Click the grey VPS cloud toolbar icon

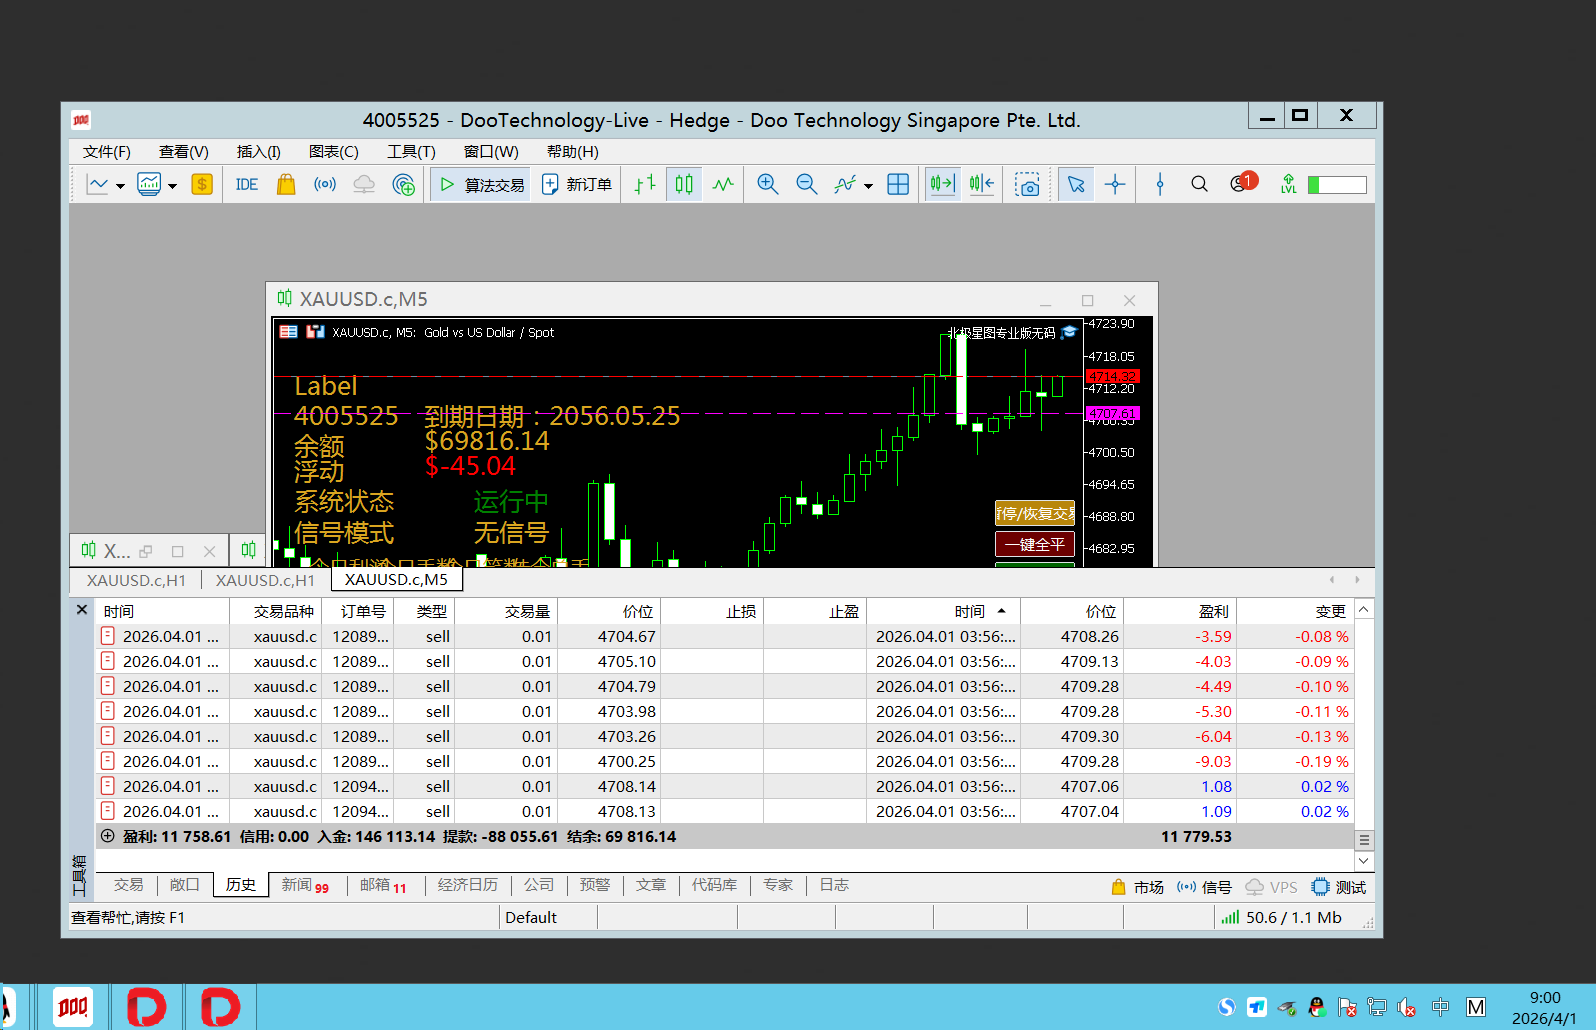[364, 184]
